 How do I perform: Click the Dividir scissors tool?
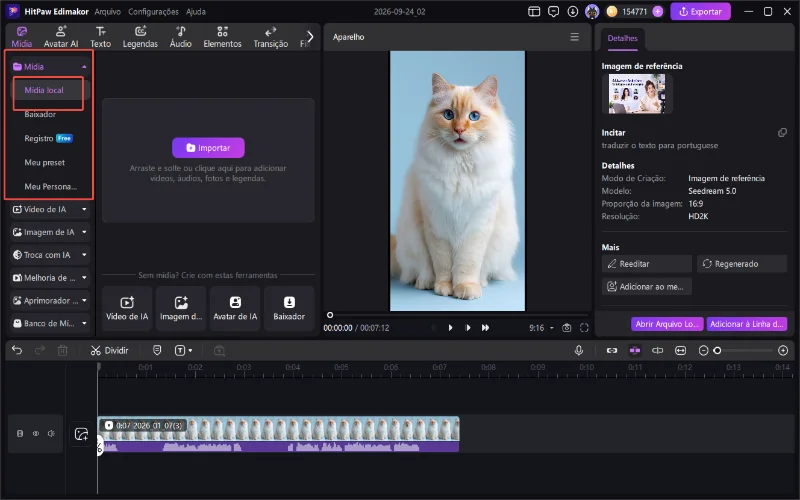[x=109, y=351]
